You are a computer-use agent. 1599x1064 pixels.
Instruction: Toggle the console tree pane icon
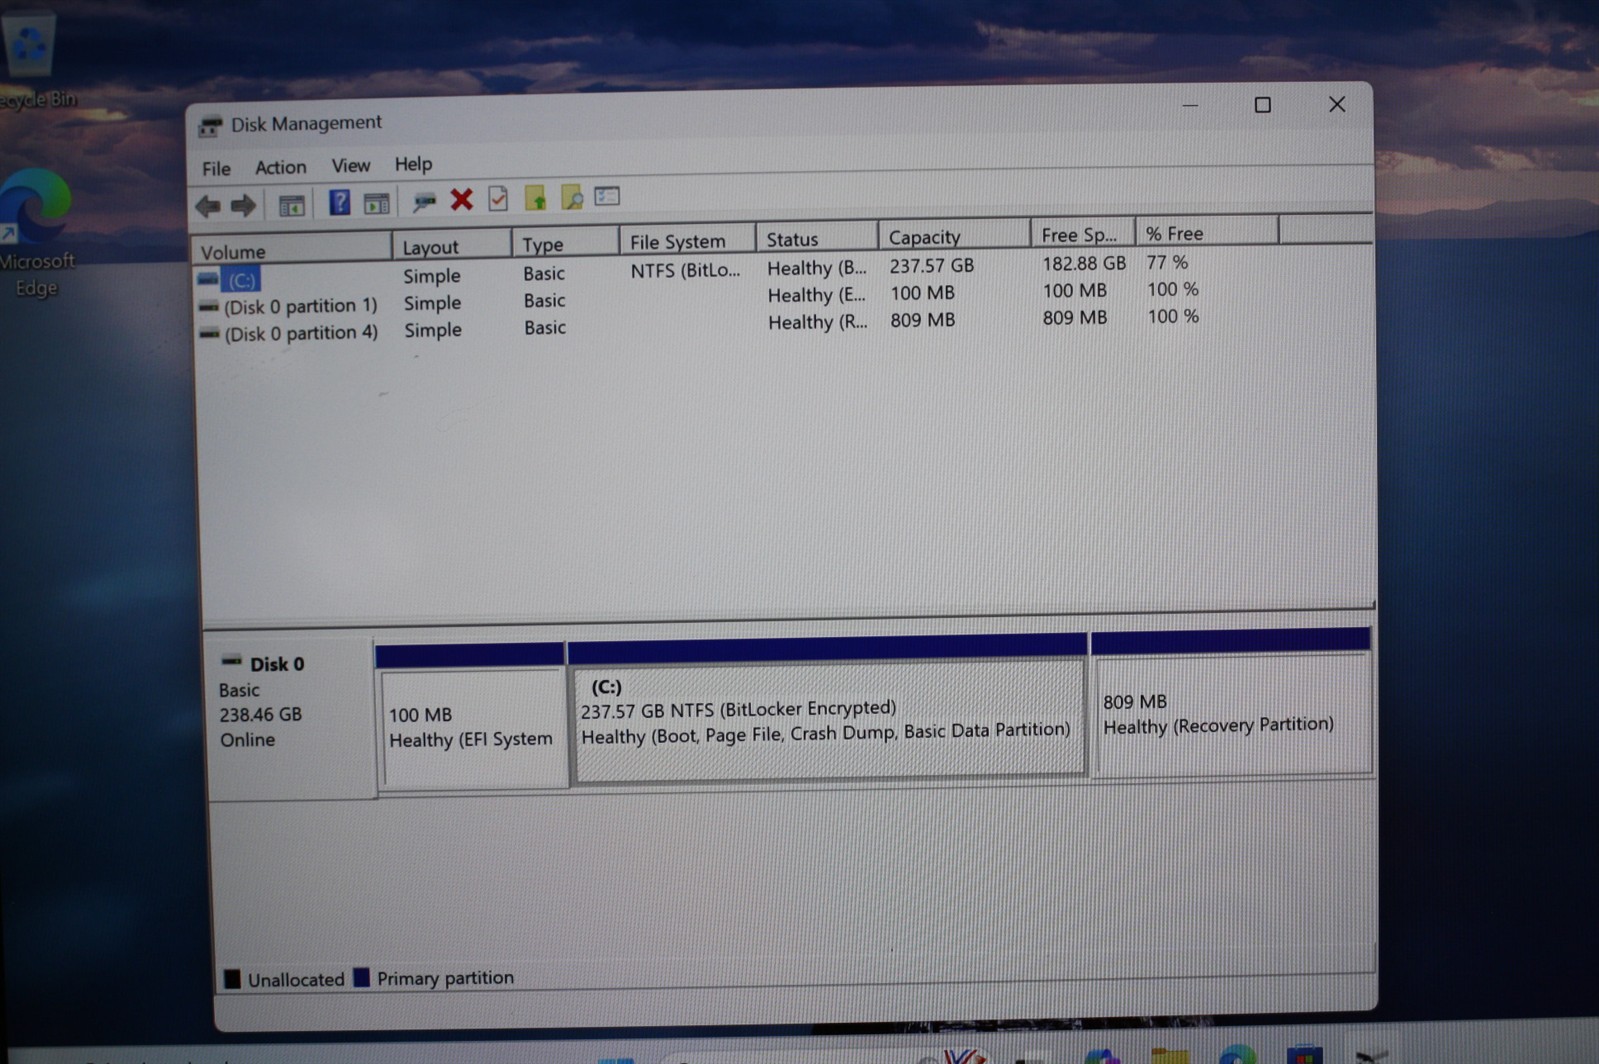coord(291,205)
